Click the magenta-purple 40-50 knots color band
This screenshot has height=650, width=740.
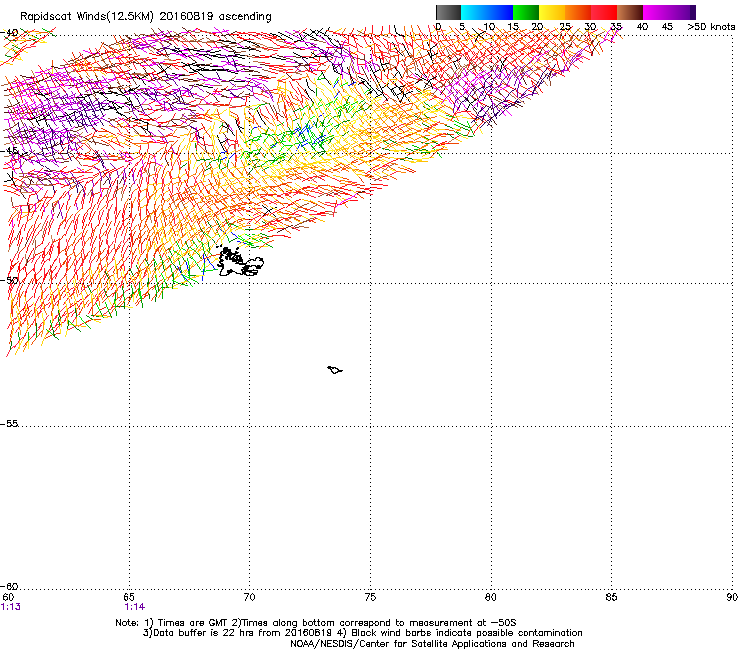(669, 12)
